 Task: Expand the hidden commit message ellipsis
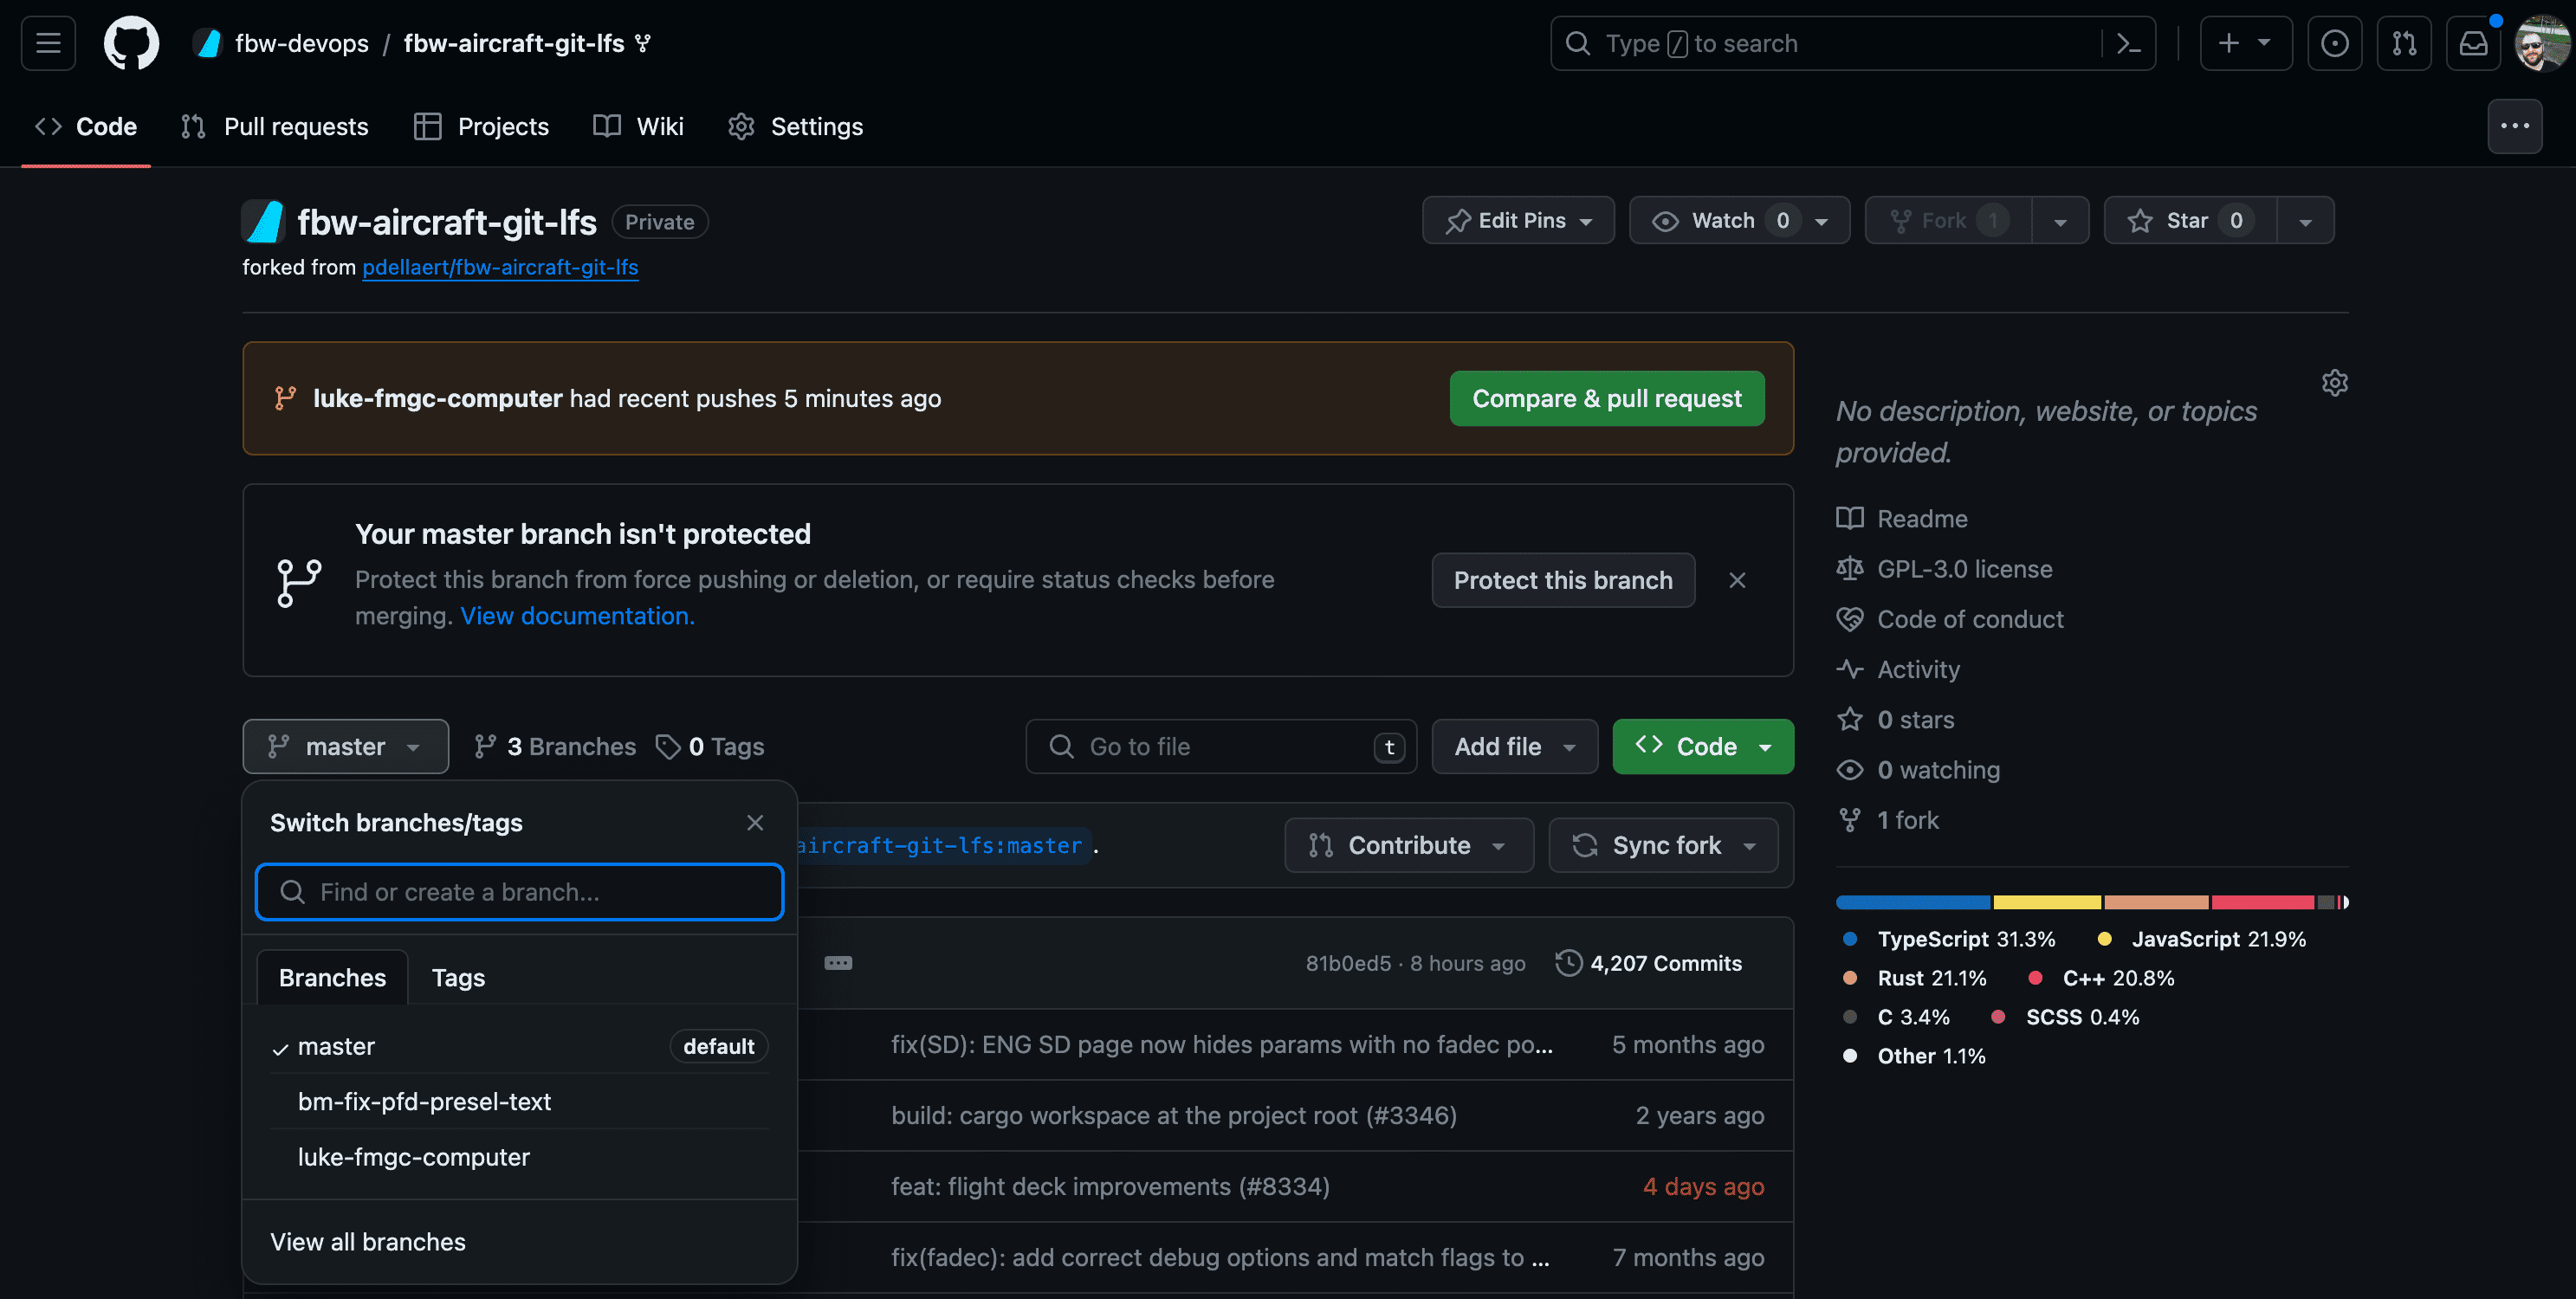tap(838, 963)
